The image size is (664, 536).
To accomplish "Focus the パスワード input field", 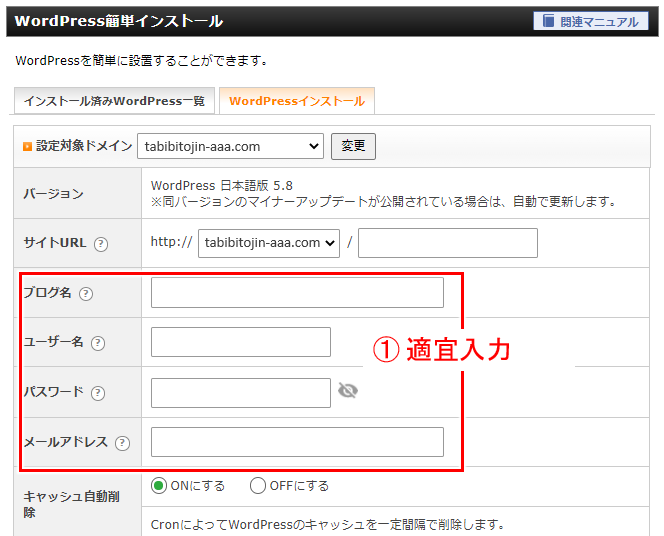I will coord(241,393).
